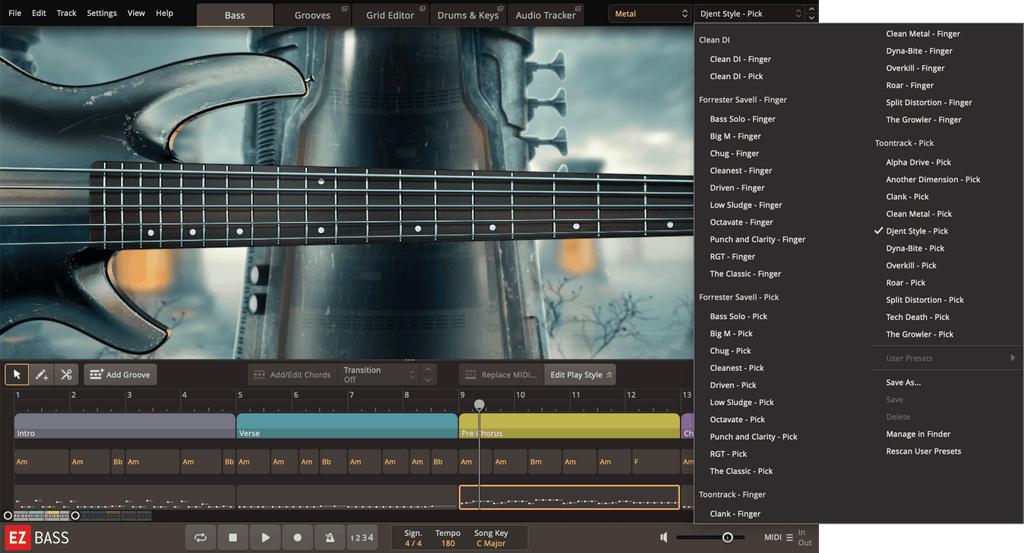Open the MIDI menu icon
Viewport: 1024px width, 553px height.
[790, 537]
